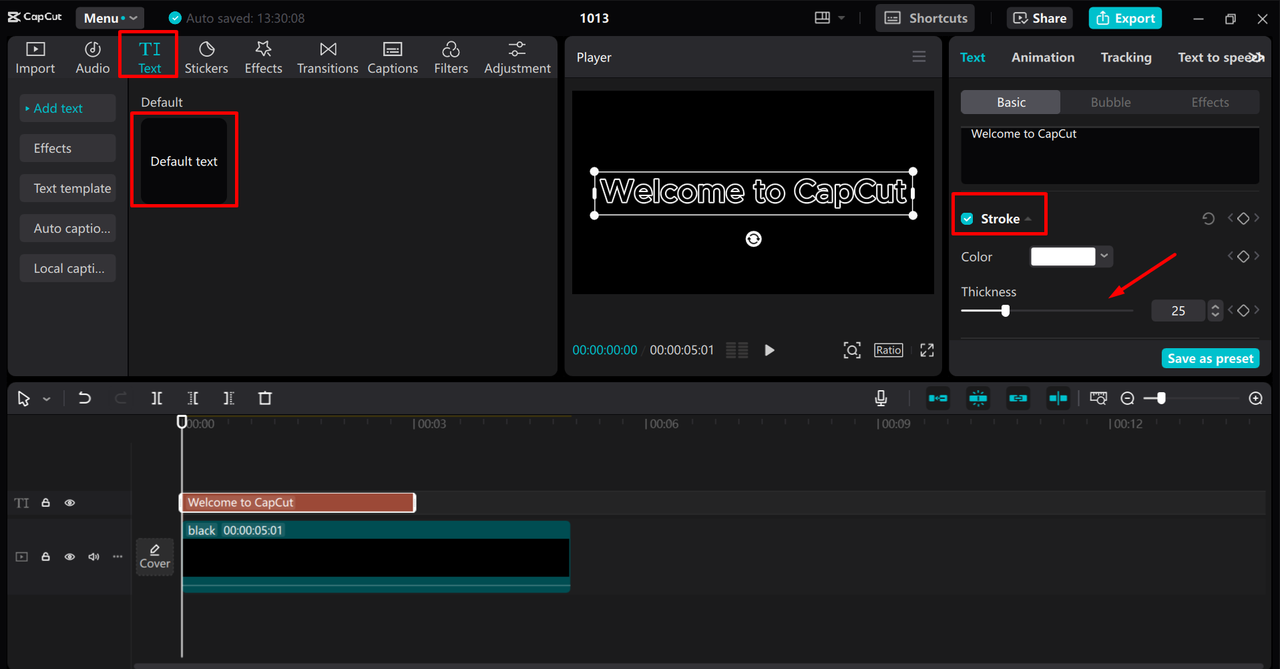1280x669 pixels.
Task: Open Text template in left sidebar
Action: point(68,188)
